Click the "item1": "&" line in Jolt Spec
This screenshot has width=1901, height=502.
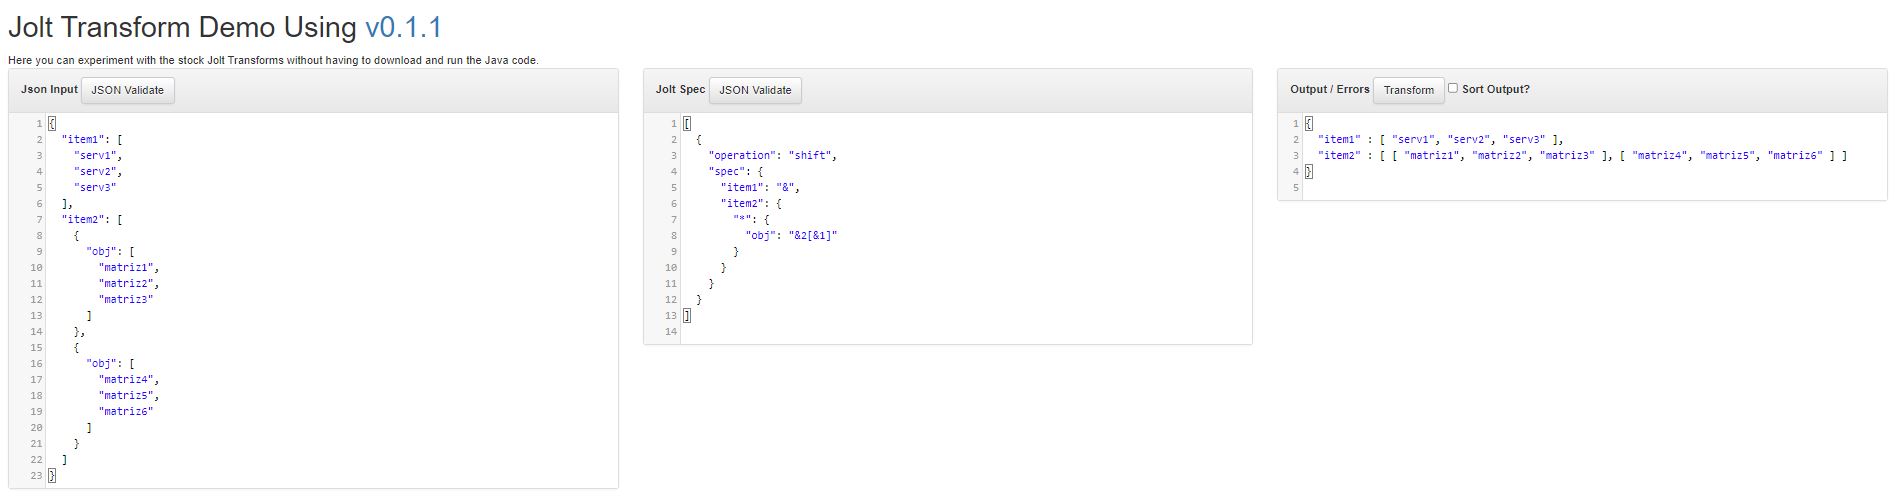tap(761, 187)
